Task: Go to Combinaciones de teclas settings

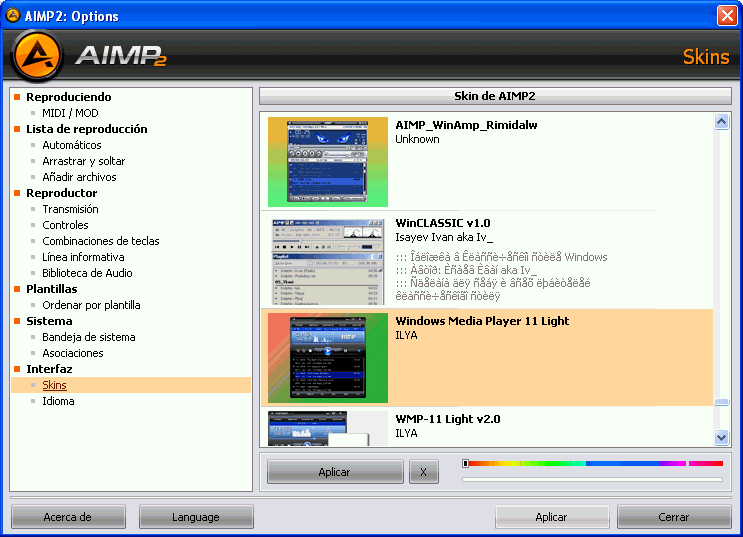Action: coord(100,241)
